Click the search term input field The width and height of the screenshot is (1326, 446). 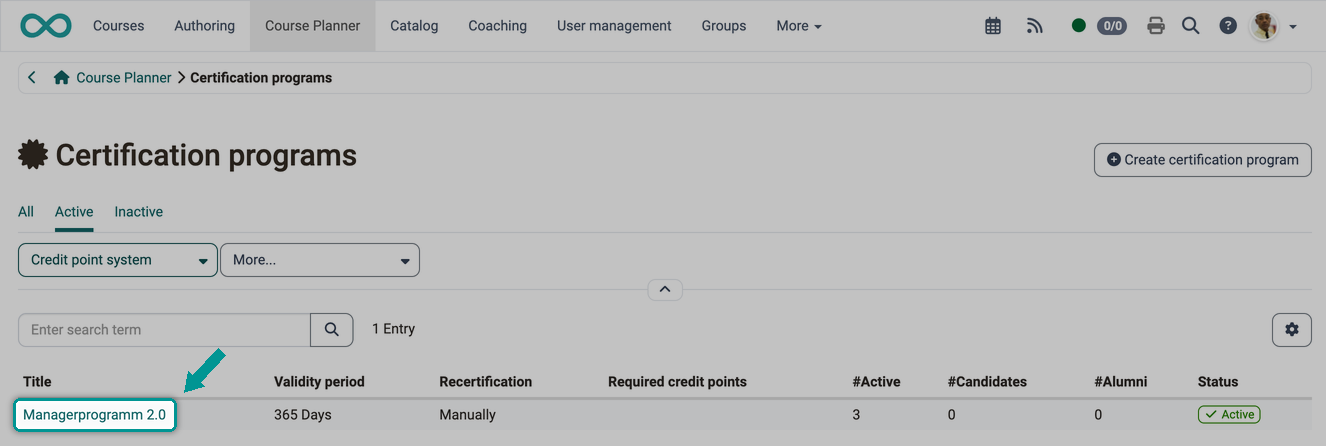[x=165, y=330]
